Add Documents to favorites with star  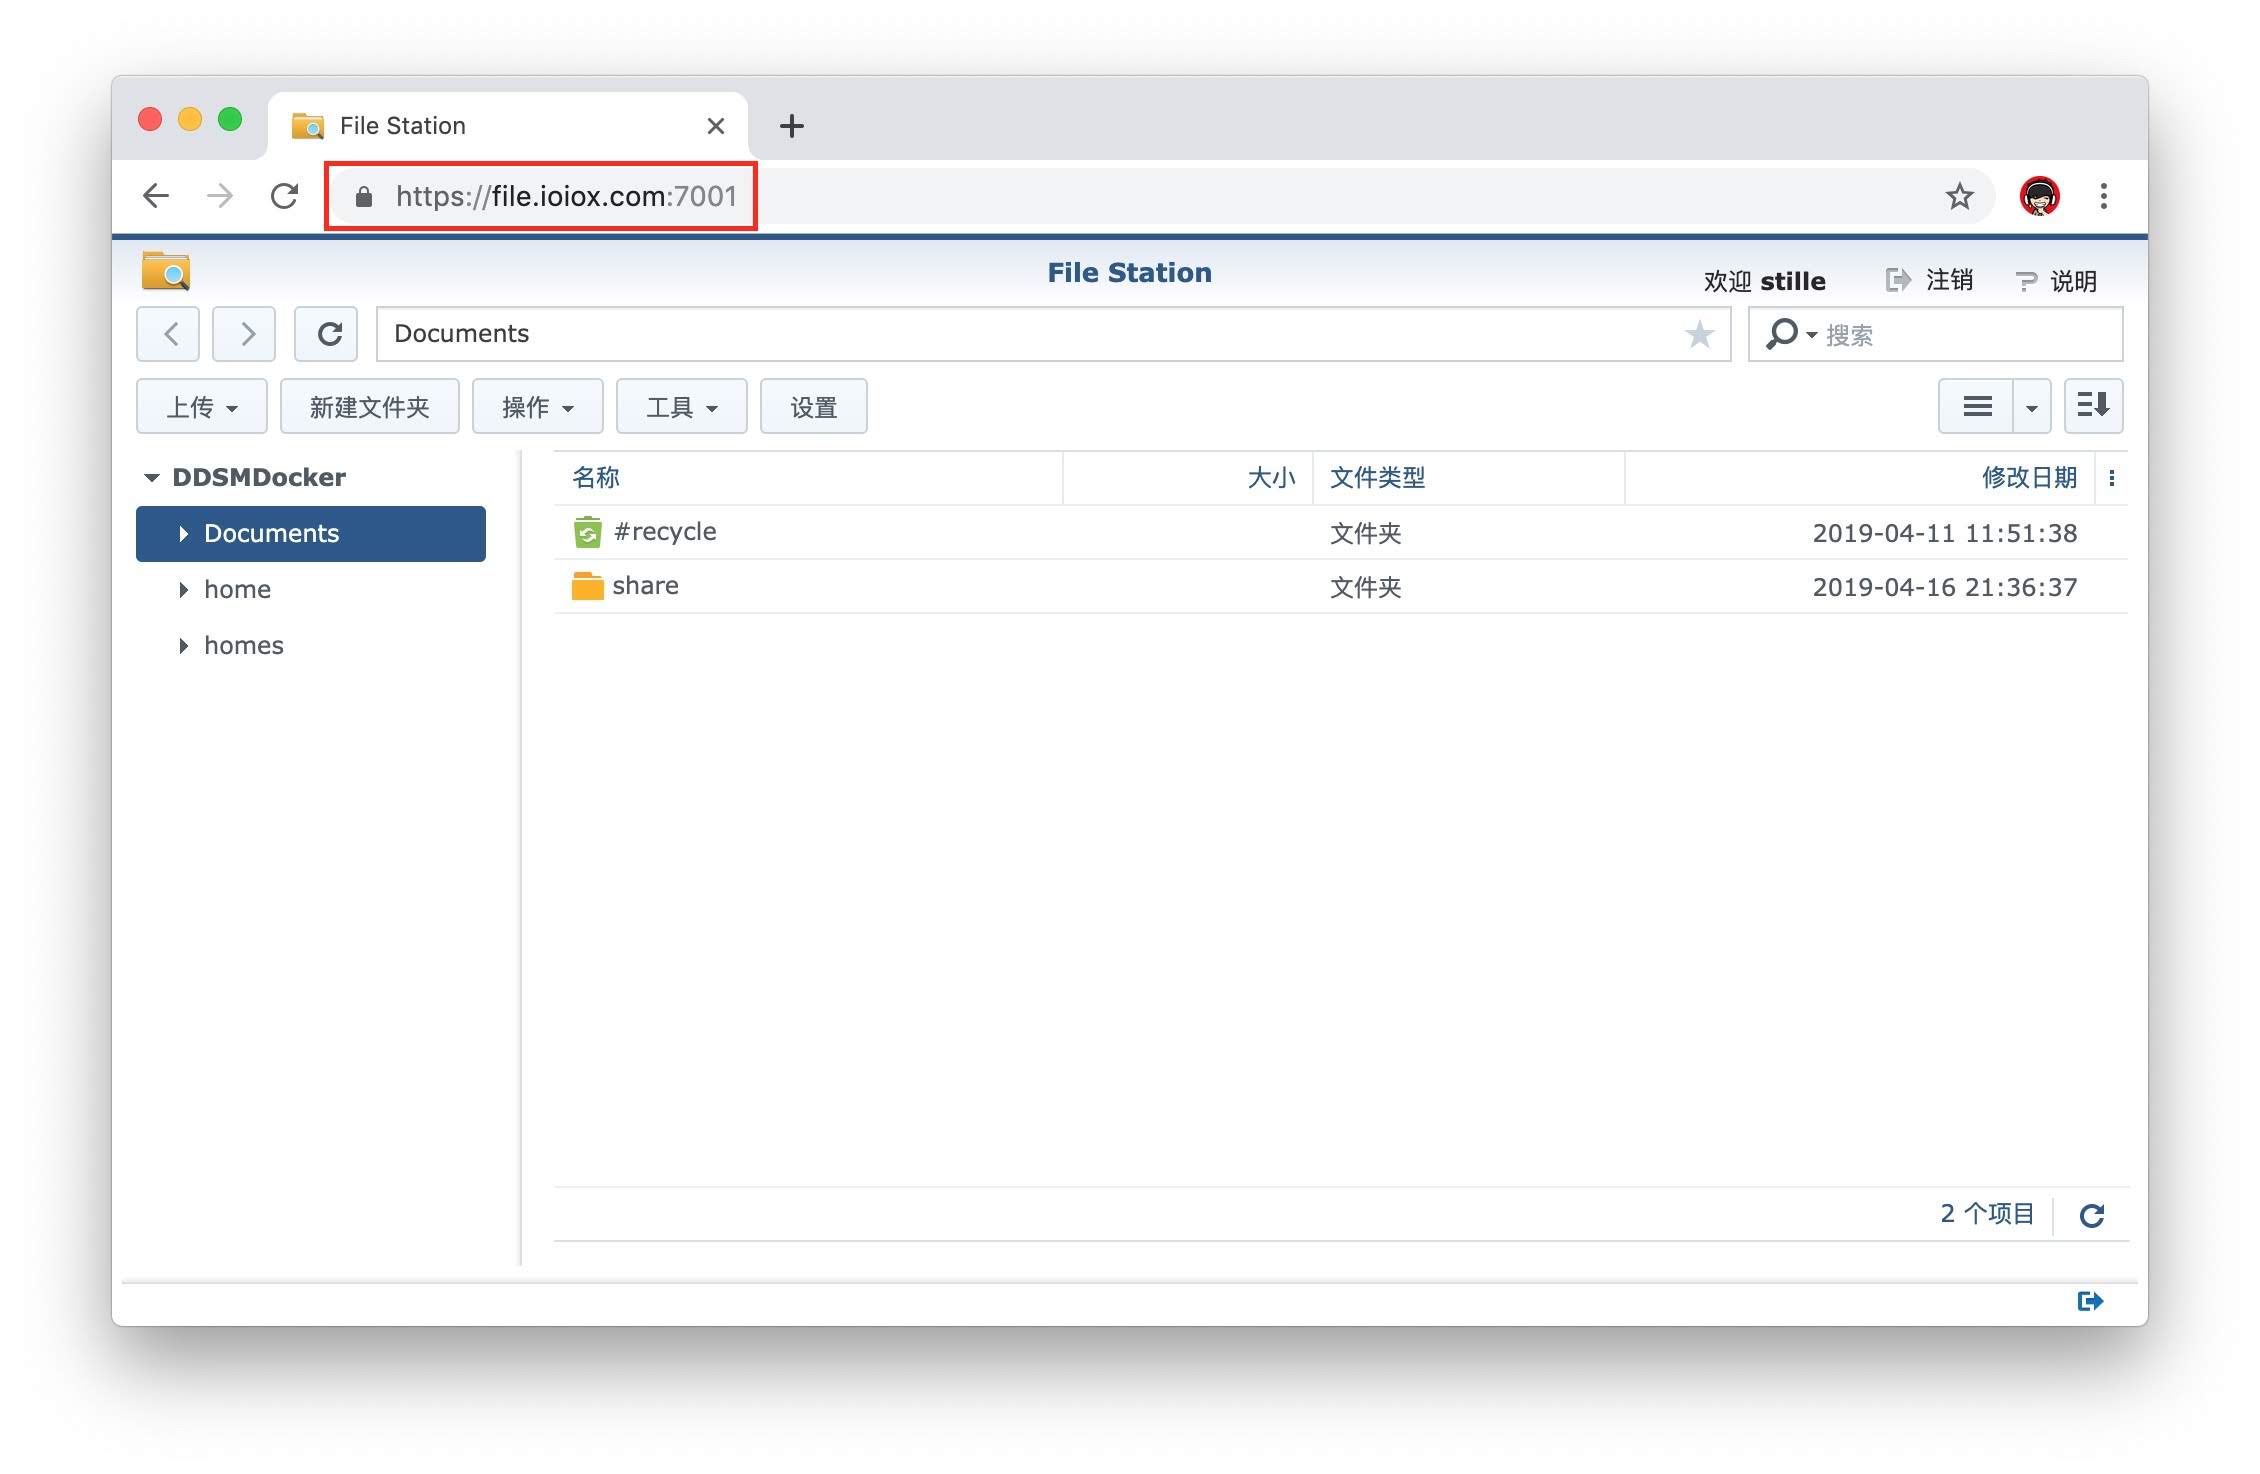pos(1699,334)
